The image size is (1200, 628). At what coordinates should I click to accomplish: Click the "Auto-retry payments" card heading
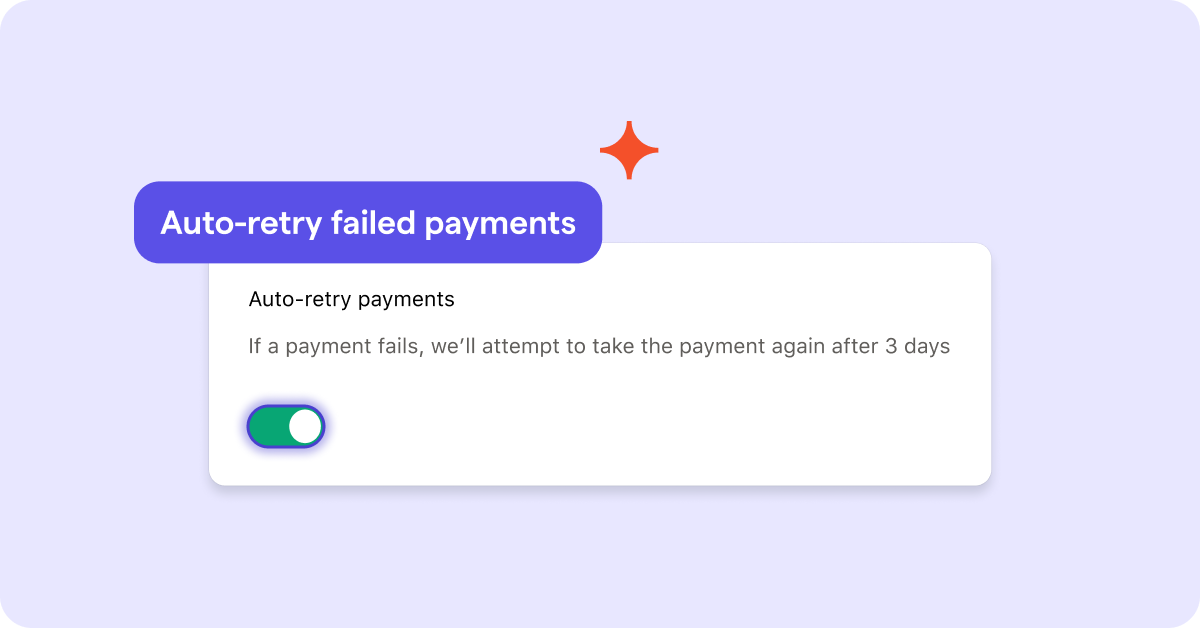pyautogui.click(x=351, y=299)
